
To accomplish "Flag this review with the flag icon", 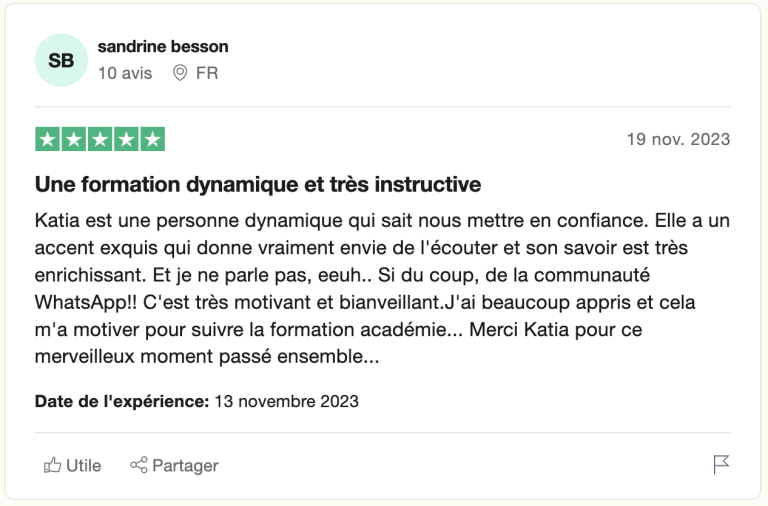I will (721, 464).
